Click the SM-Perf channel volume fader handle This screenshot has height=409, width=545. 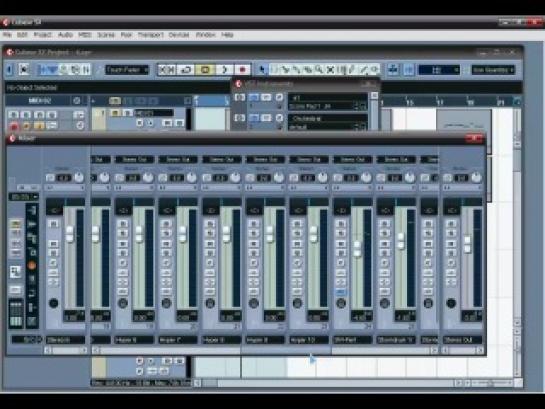click(x=357, y=249)
